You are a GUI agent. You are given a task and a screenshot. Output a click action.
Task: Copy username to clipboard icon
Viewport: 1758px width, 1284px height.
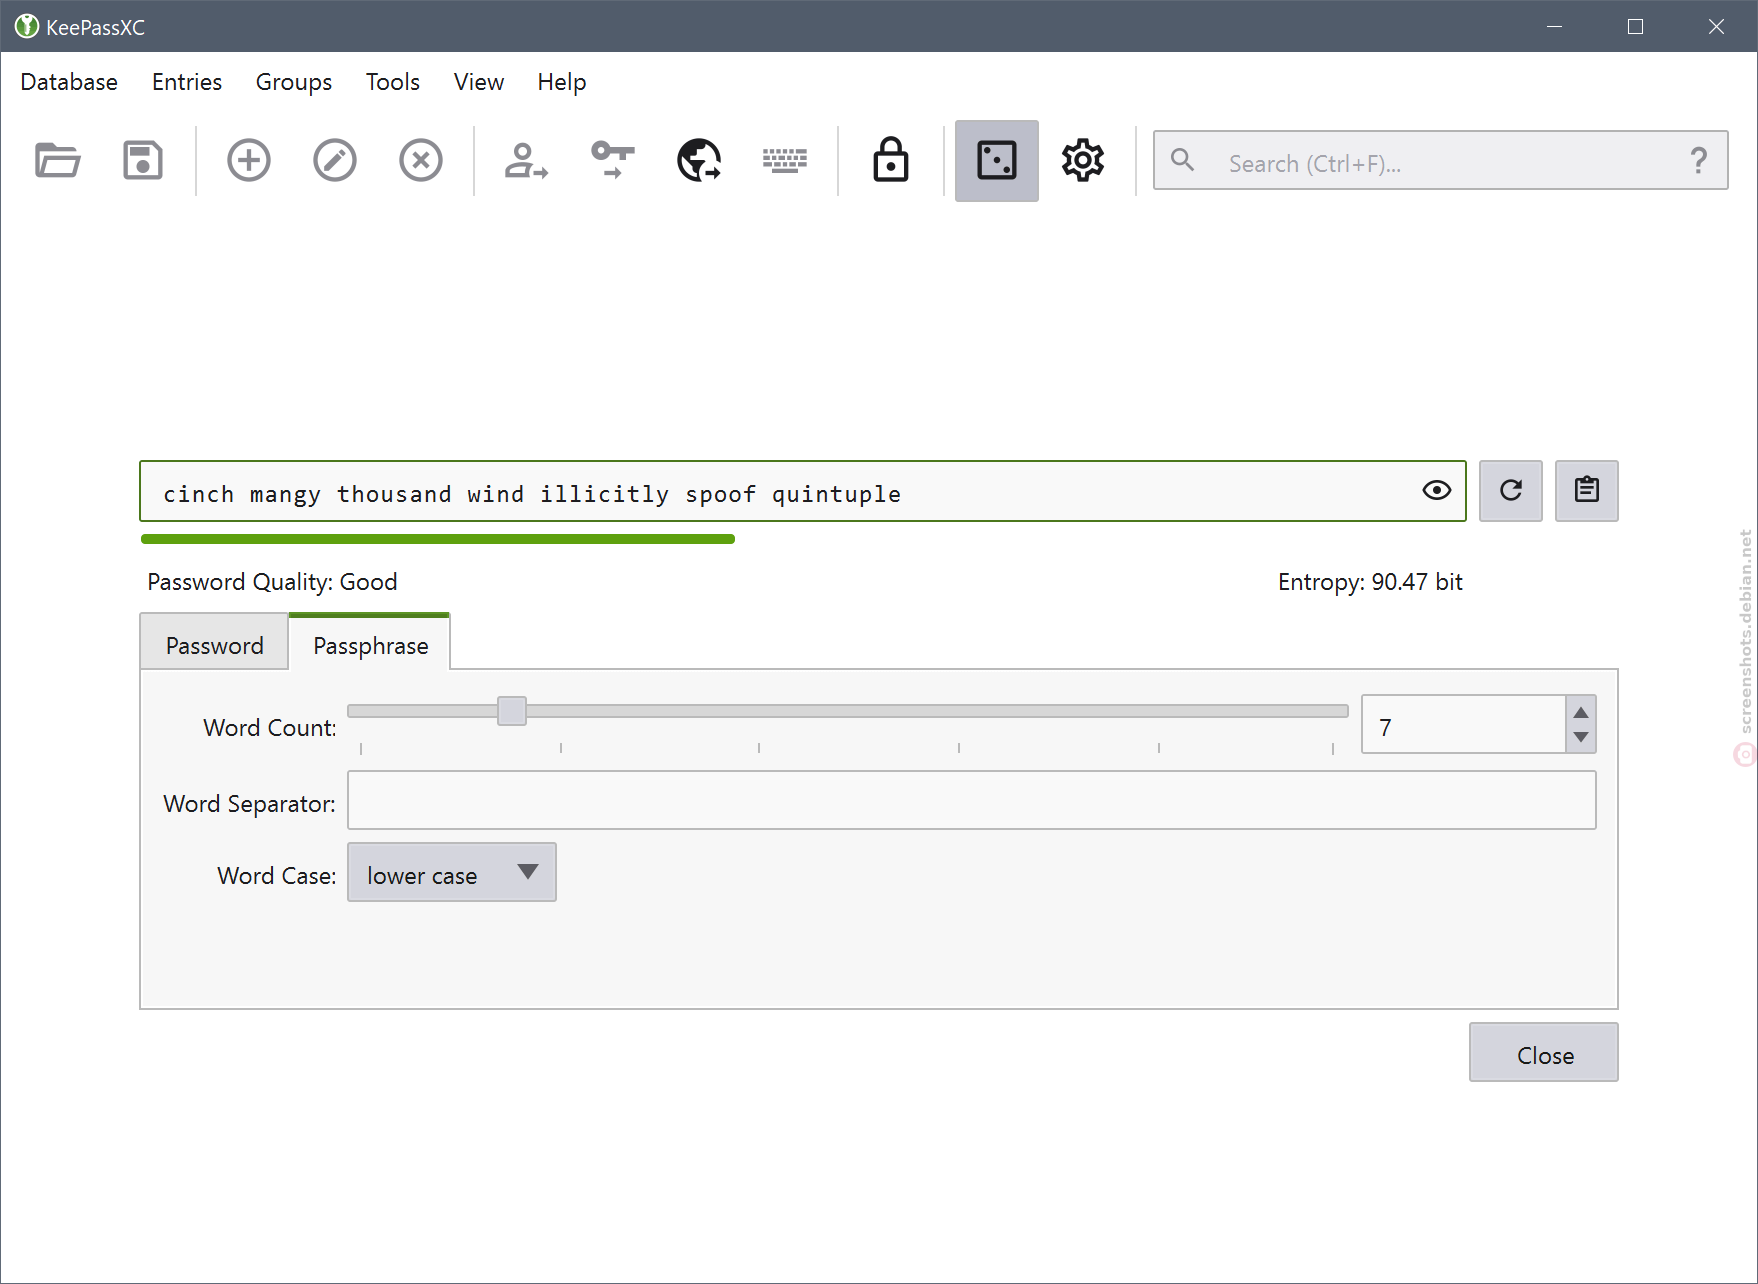526,160
